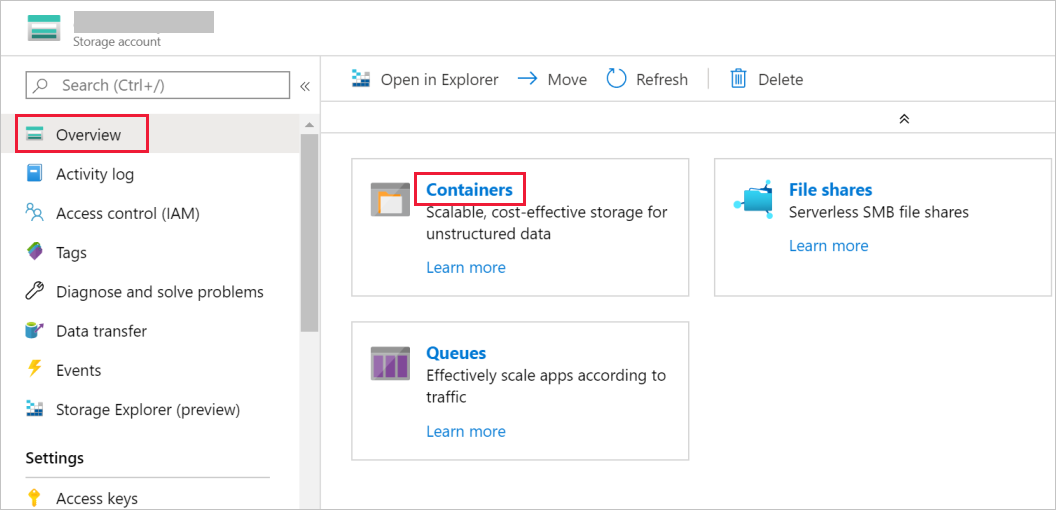Click Learn more under File shares

pyautogui.click(x=828, y=246)
